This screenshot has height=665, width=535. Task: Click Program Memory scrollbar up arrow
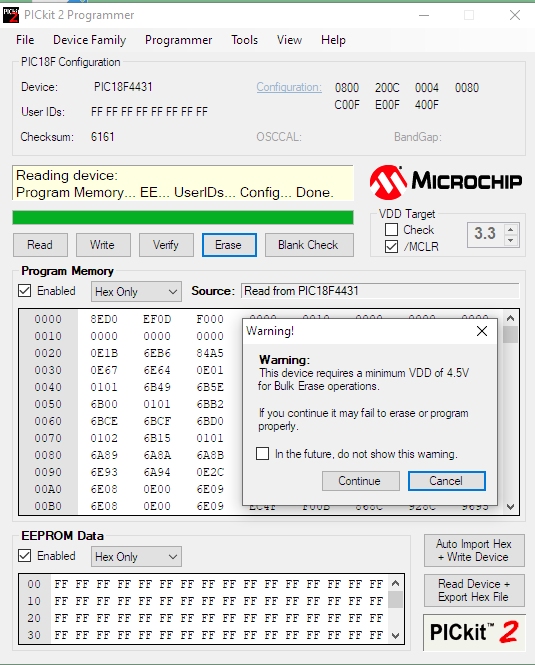coord(510,318)
